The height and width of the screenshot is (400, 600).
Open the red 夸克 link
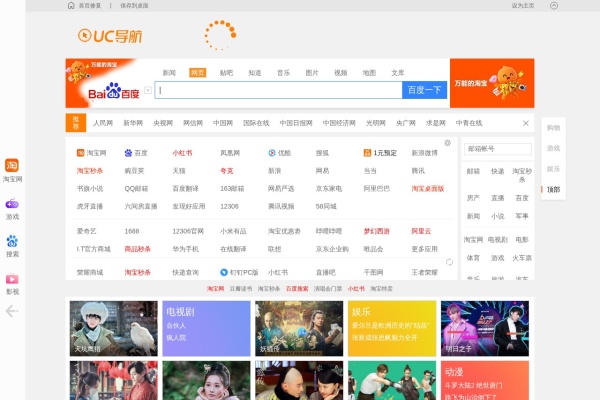227,171
